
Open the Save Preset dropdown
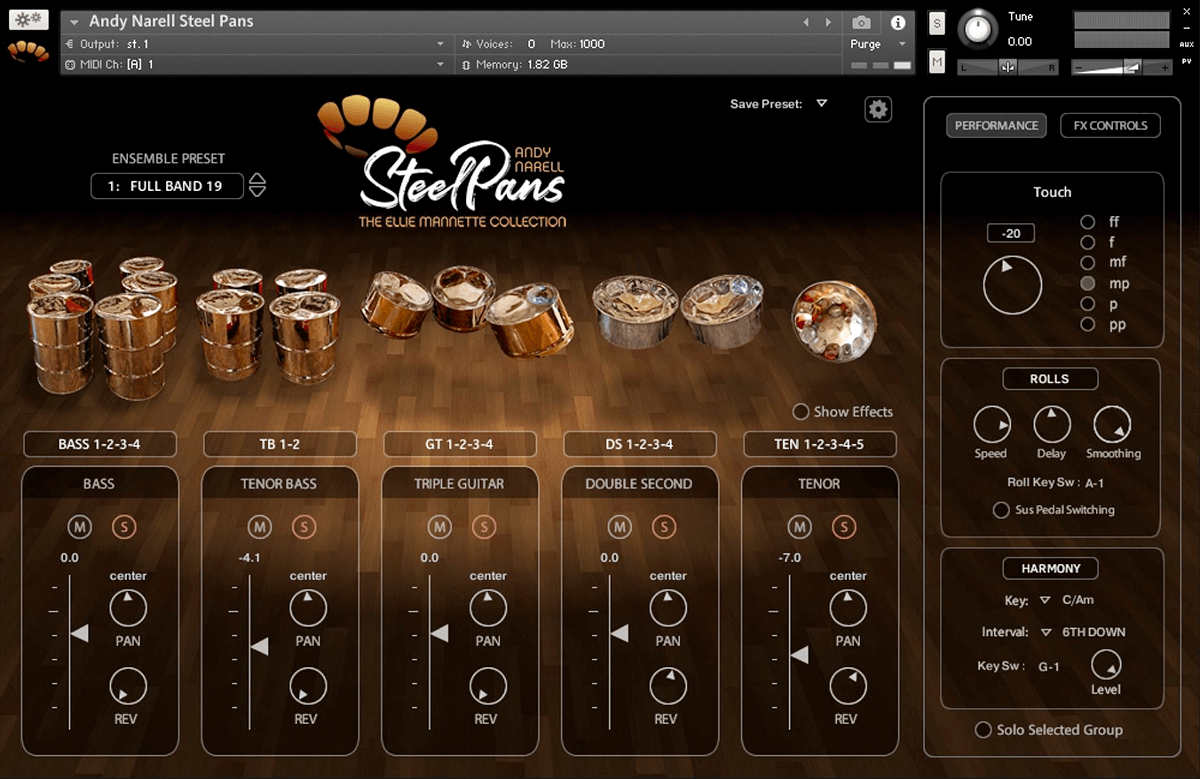click(x=821, y=103)
